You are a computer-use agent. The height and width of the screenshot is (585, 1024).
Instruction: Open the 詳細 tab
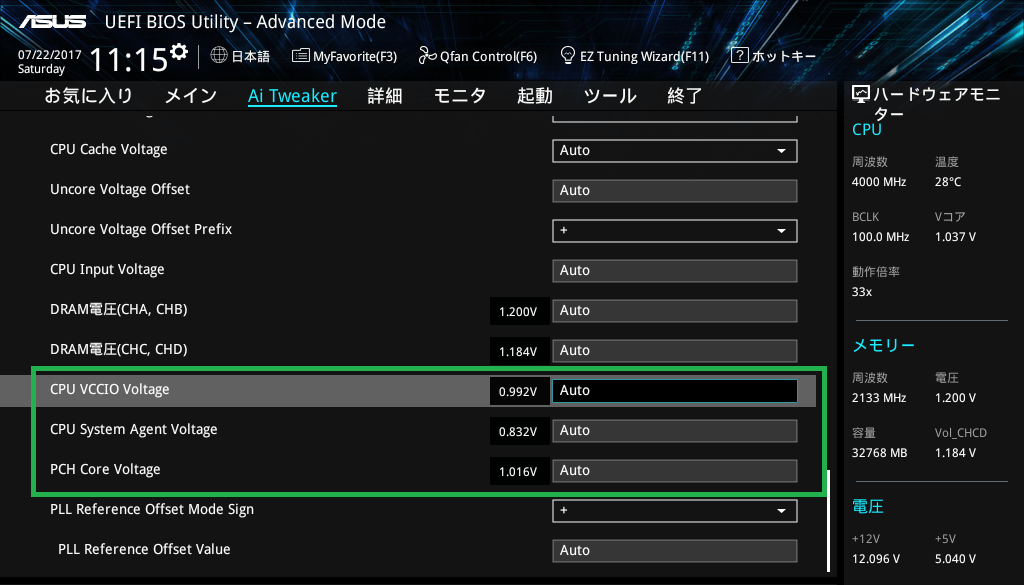point(385,96)
